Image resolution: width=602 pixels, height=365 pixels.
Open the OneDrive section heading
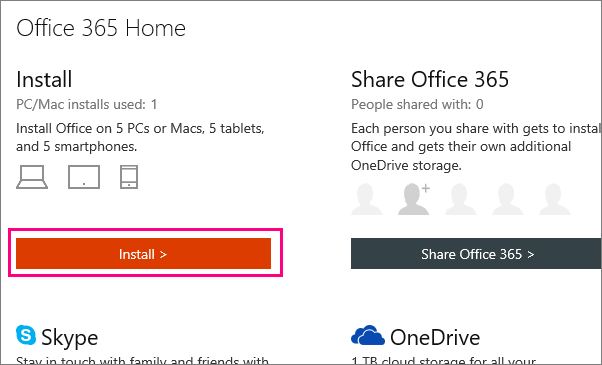435,337
